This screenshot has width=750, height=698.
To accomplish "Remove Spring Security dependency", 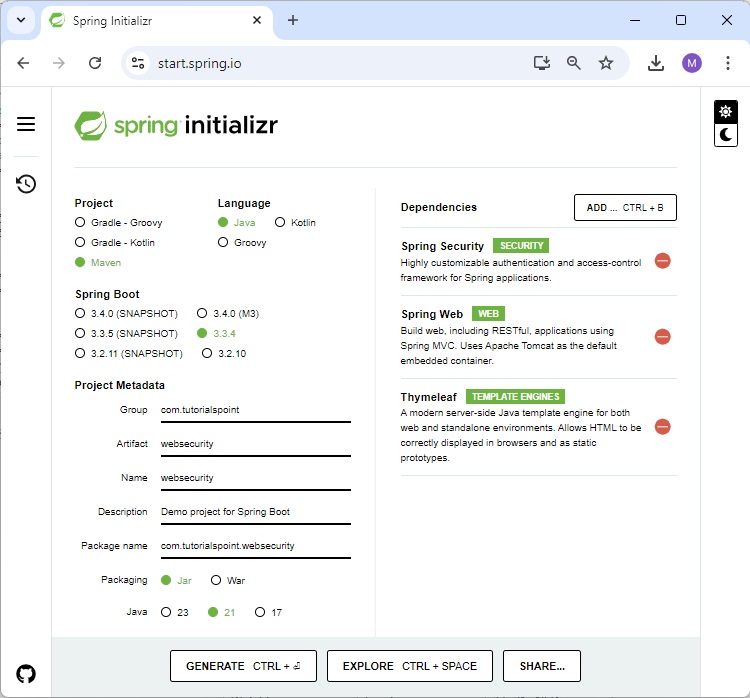I will point(662,261).
